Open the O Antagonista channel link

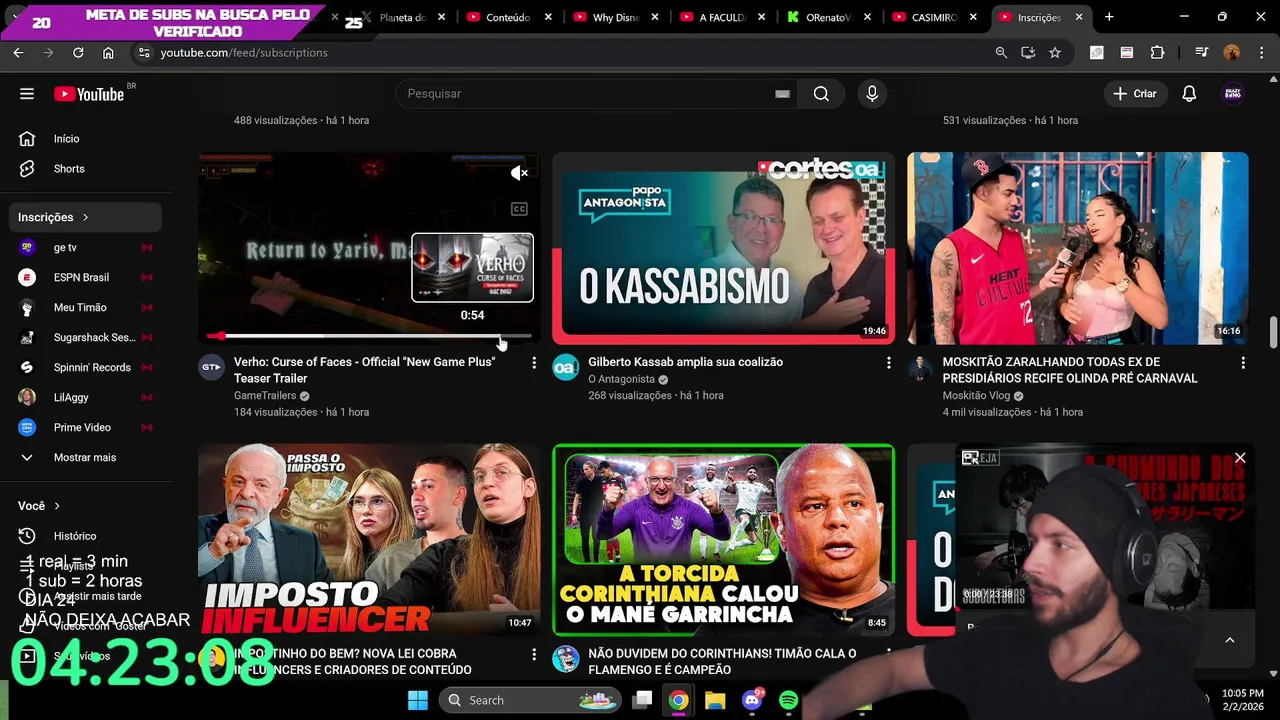[x=621, y=379]
